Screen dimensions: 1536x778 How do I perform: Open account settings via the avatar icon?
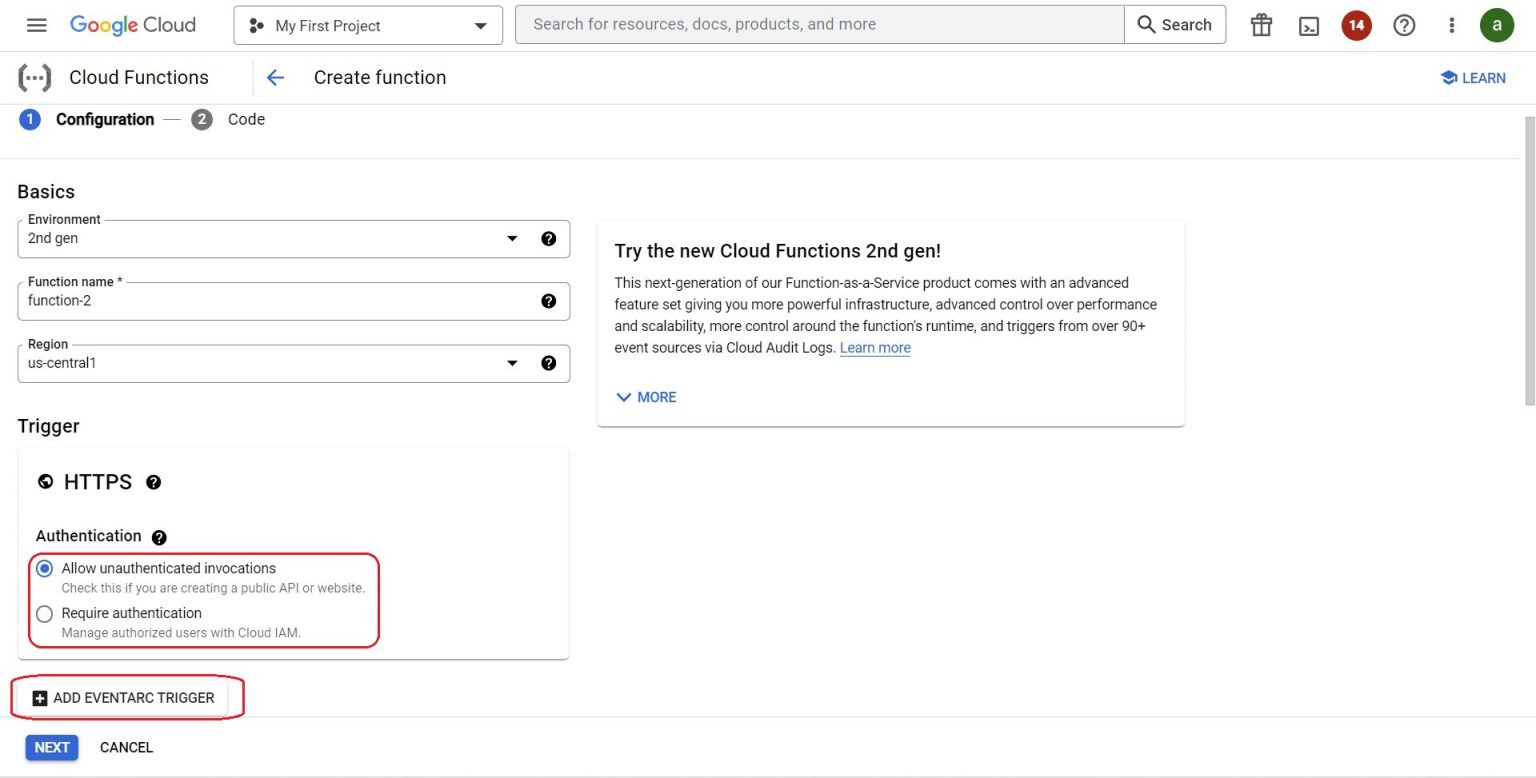click(x=1497, y=25)
